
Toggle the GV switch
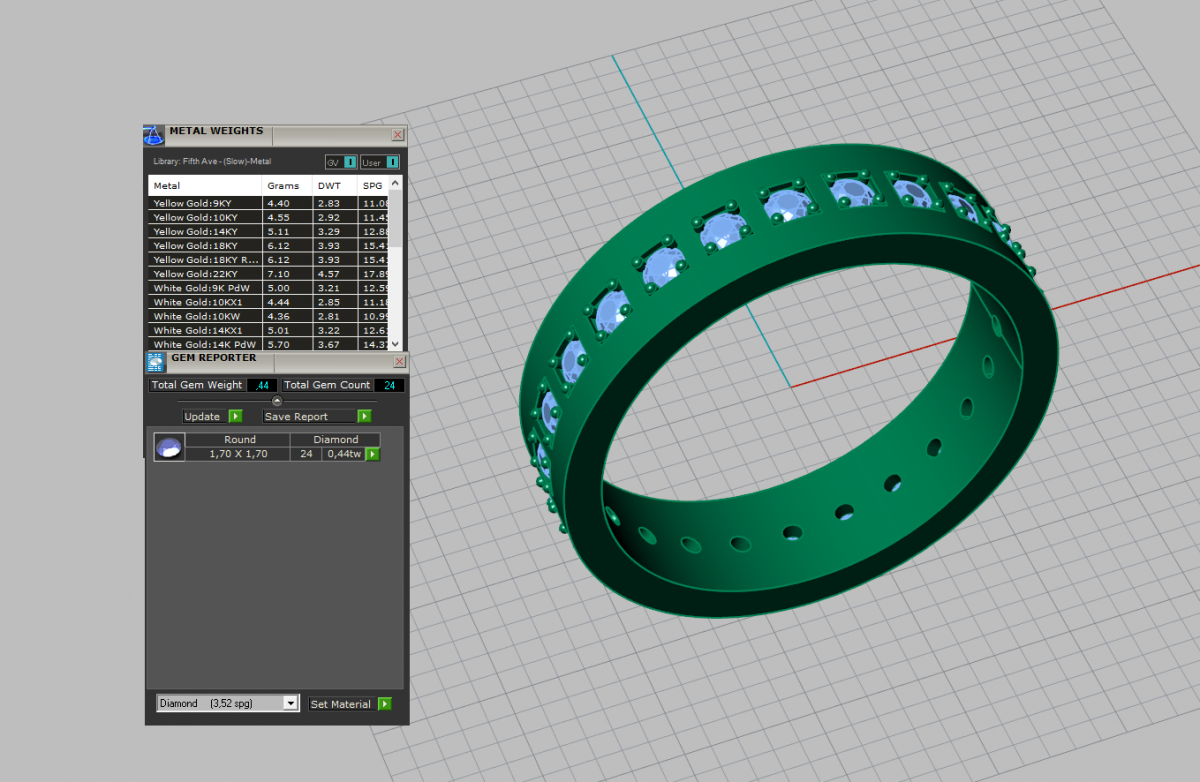pyautogui.click(x=350, y=162)
